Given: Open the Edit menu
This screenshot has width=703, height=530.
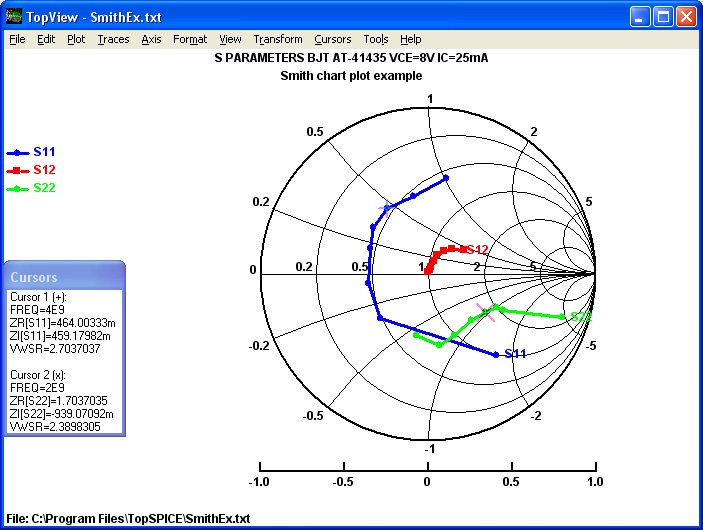Looking at the screenshot, I should point(46,39).
